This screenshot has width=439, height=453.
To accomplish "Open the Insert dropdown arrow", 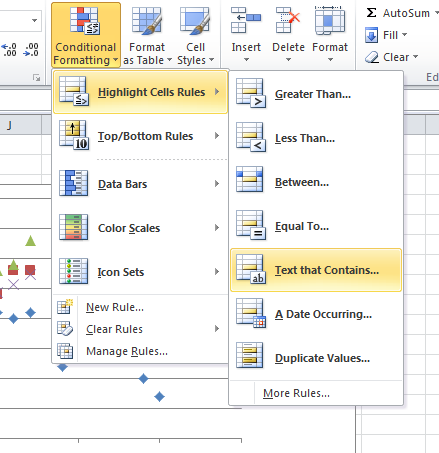I will click(x=246, y=60).
